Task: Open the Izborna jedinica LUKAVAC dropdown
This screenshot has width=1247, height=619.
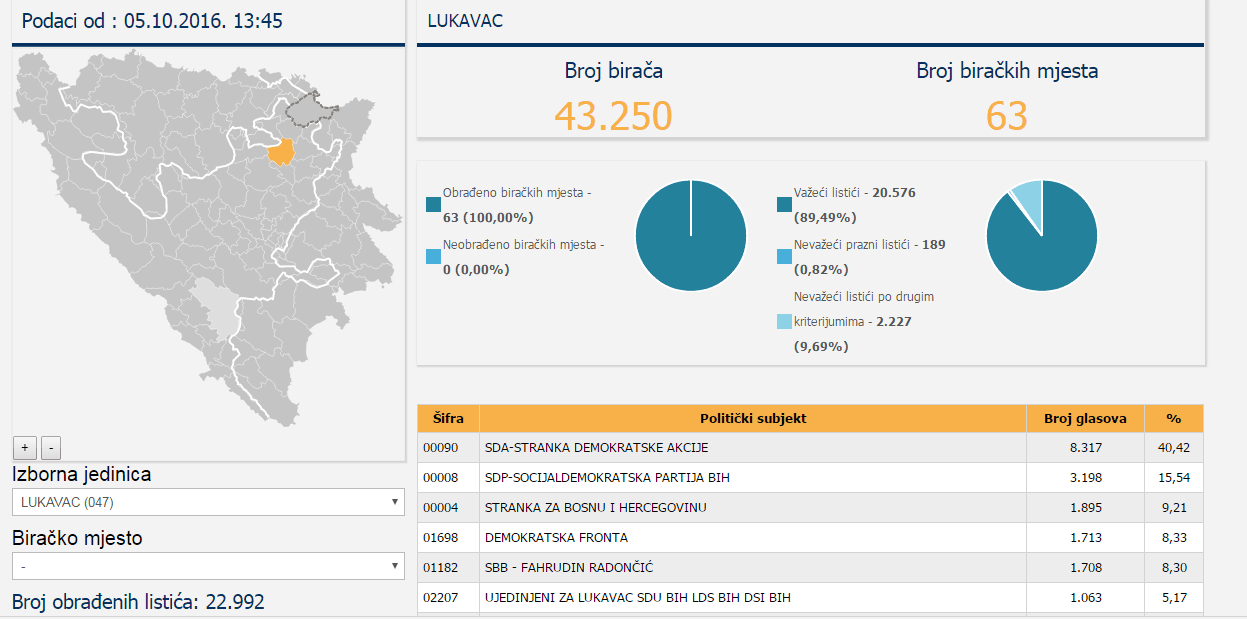Action: pyautogui.click(x=208, y=502)
